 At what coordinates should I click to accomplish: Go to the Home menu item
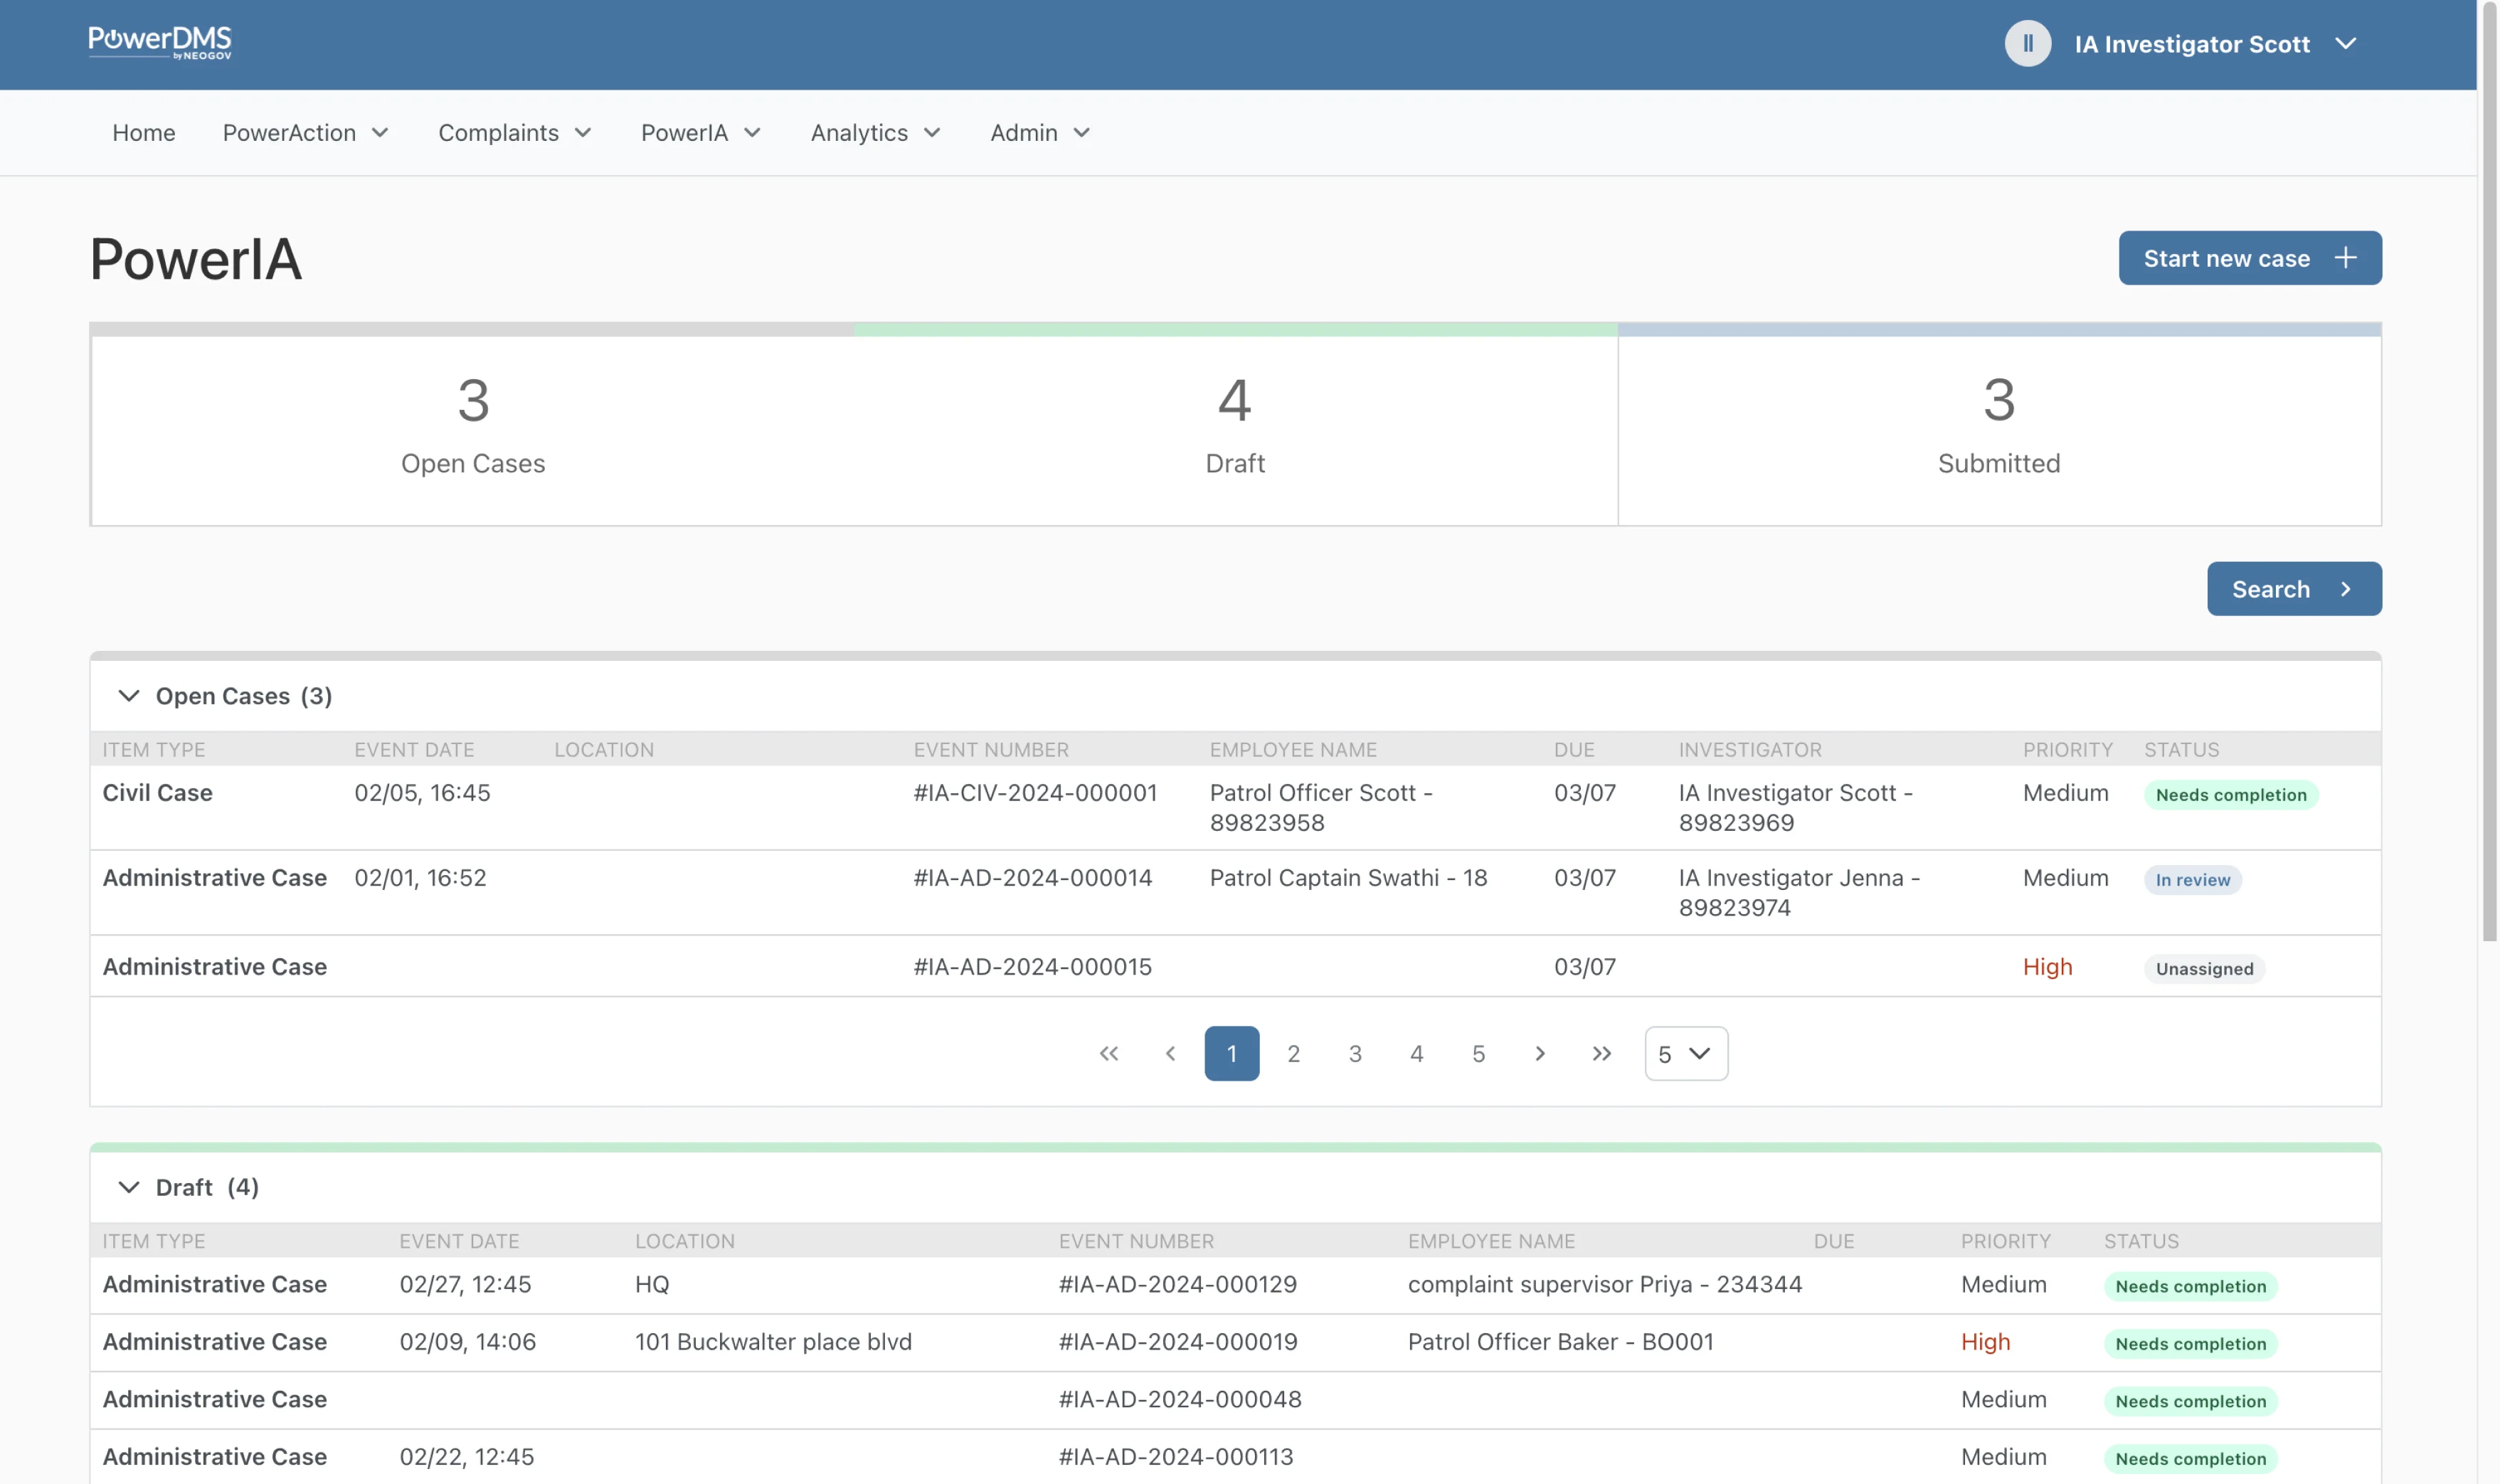point(143,132)
